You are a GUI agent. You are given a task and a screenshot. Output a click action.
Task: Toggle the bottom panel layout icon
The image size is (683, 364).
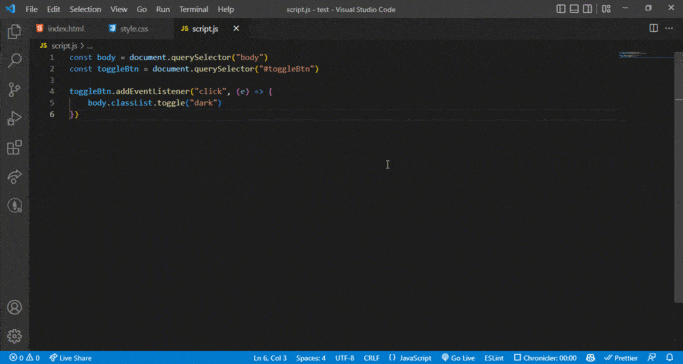pos(574,9)
